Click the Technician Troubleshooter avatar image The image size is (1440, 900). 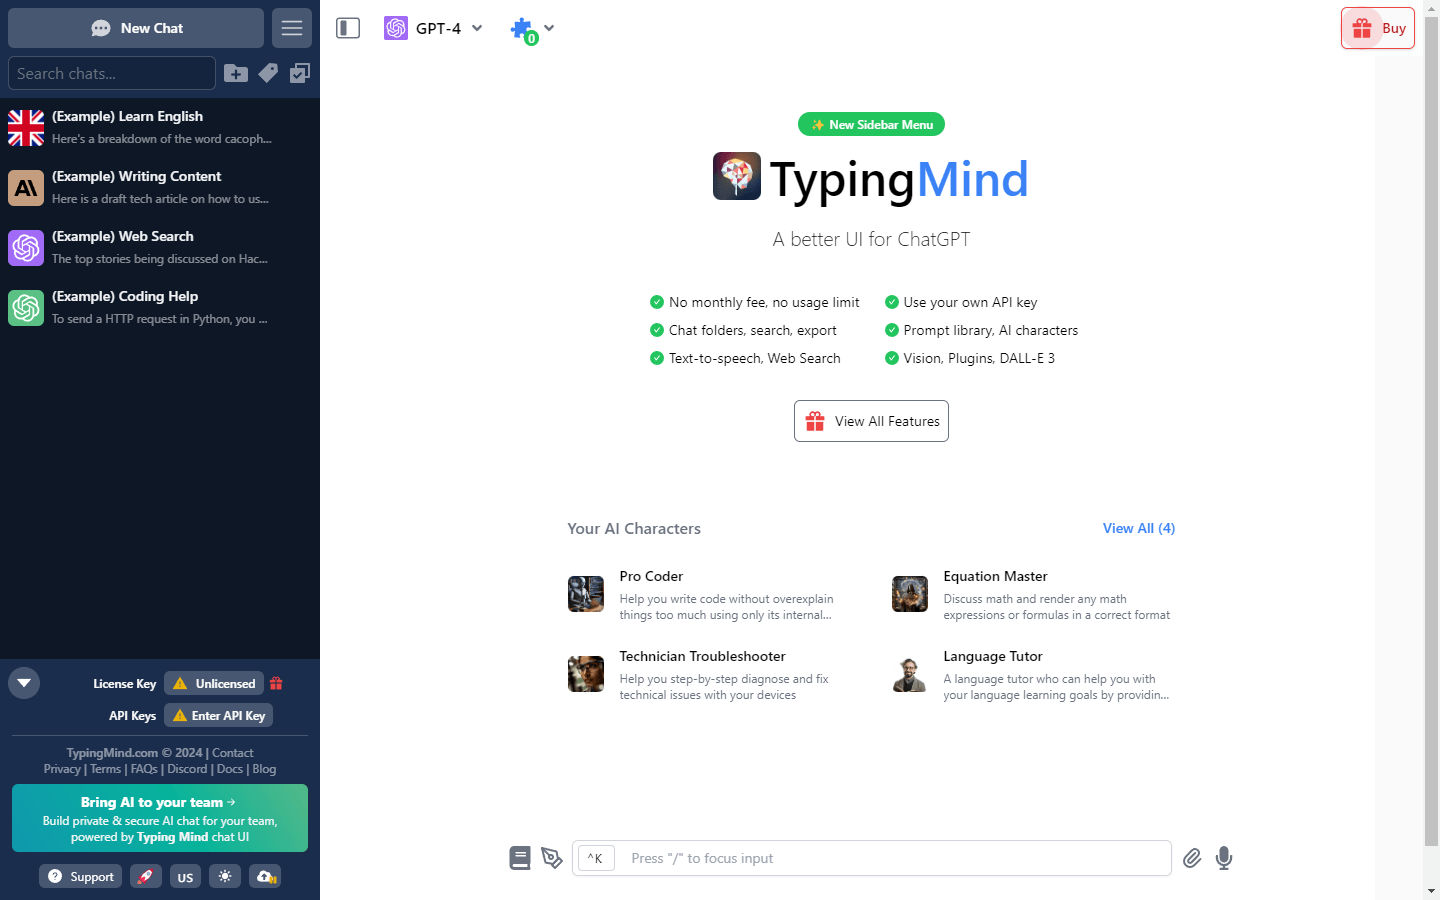[586, 674]
